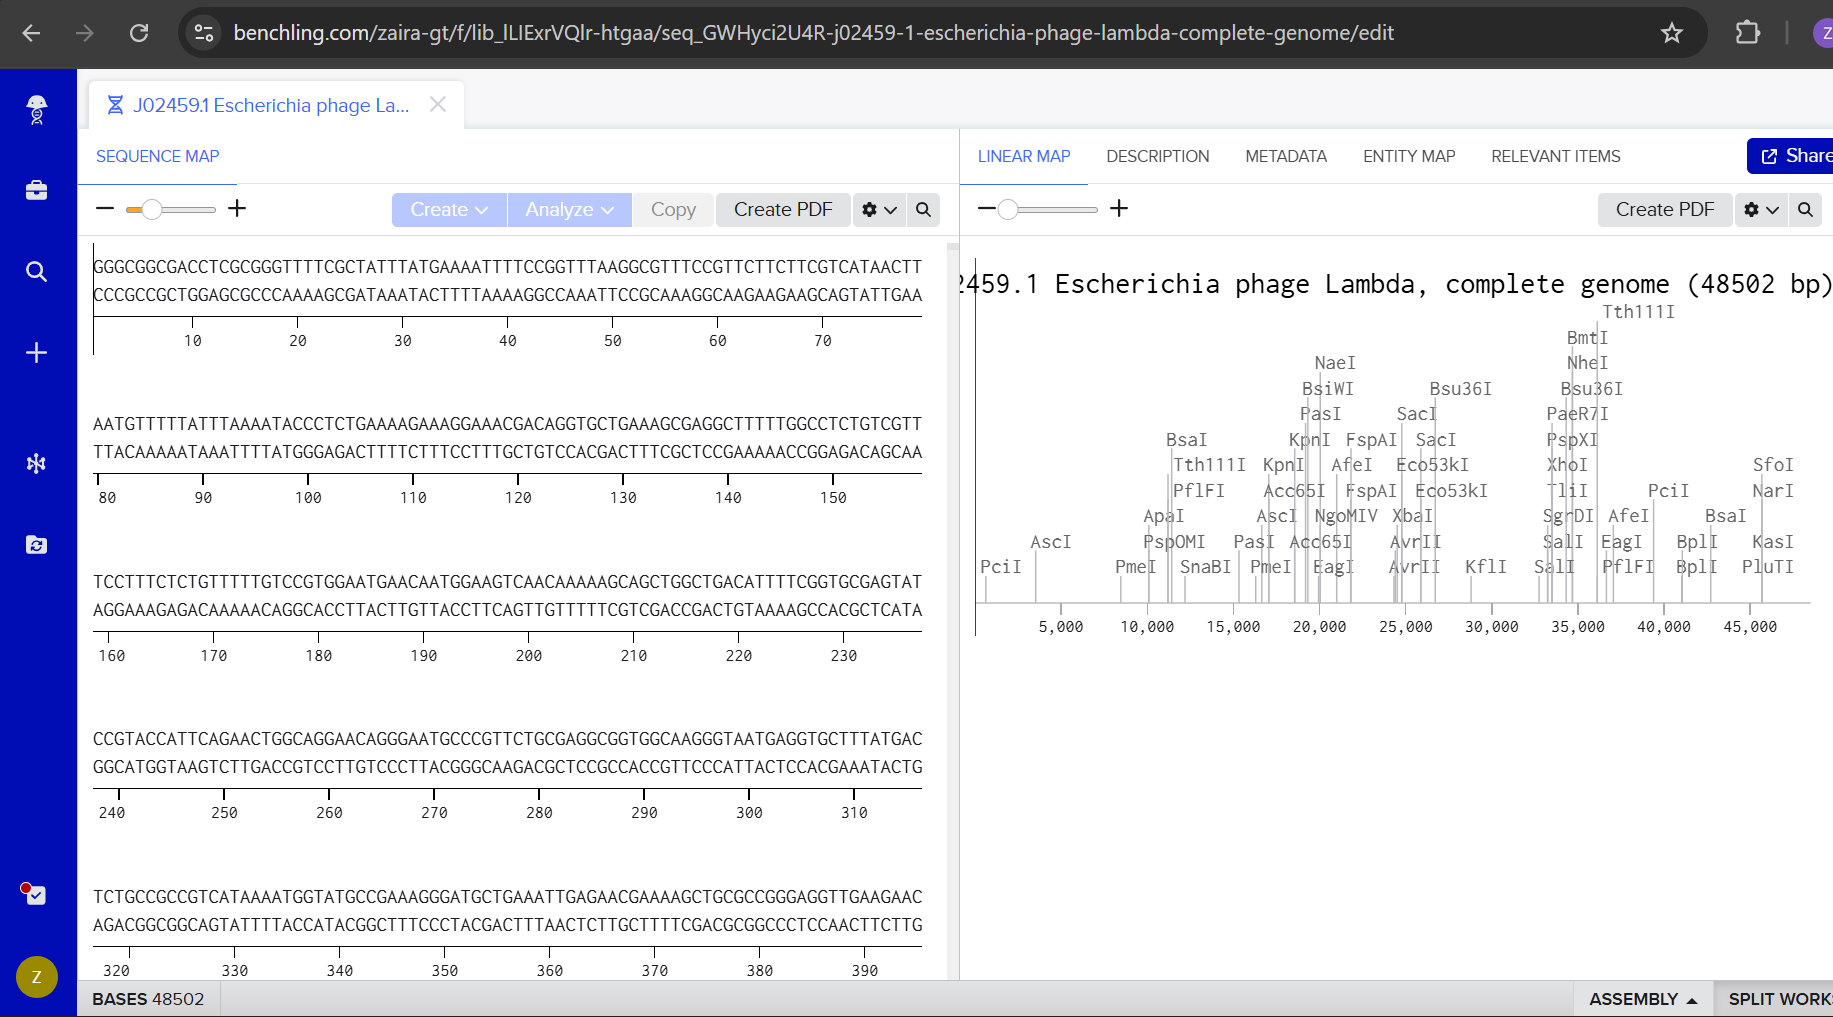Click the BASES 48502 status entry
This screenshot has width=1833, height=1017.
click(x=148, y=999)
